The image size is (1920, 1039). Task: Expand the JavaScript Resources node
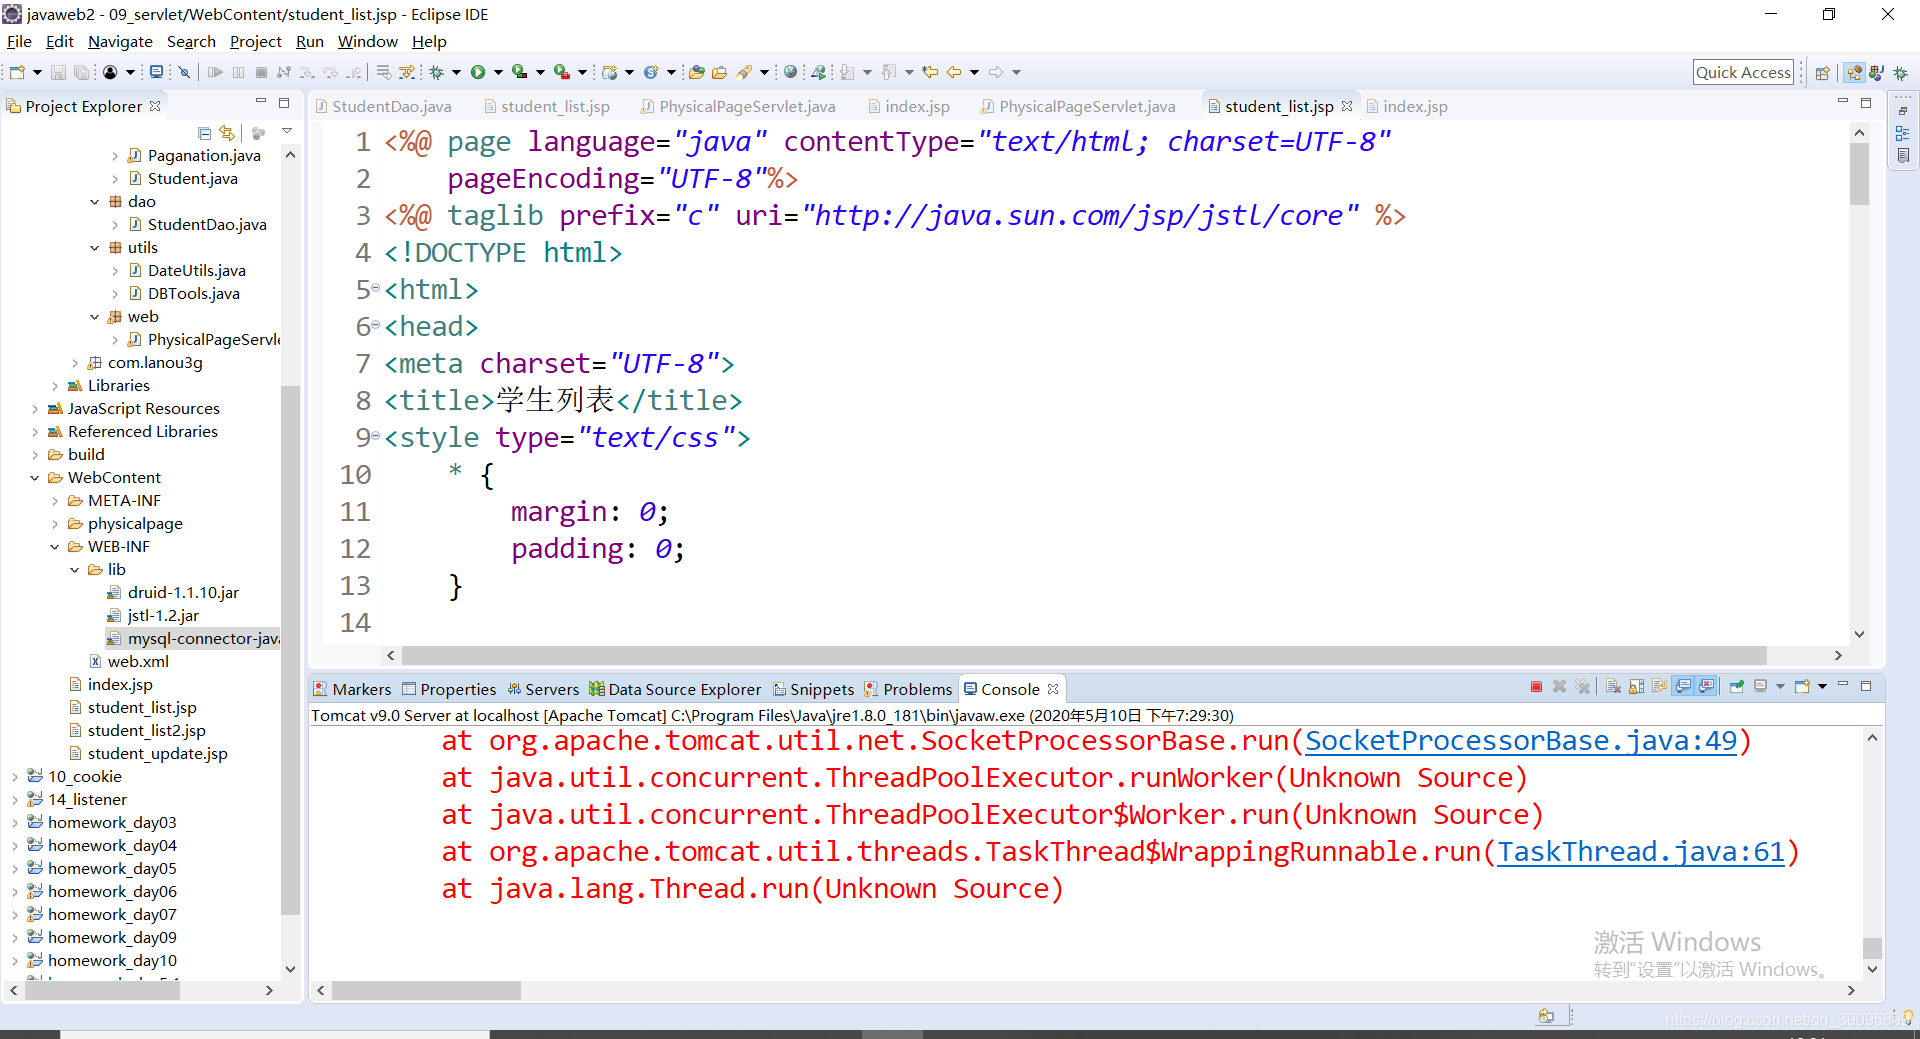(35, 409)
